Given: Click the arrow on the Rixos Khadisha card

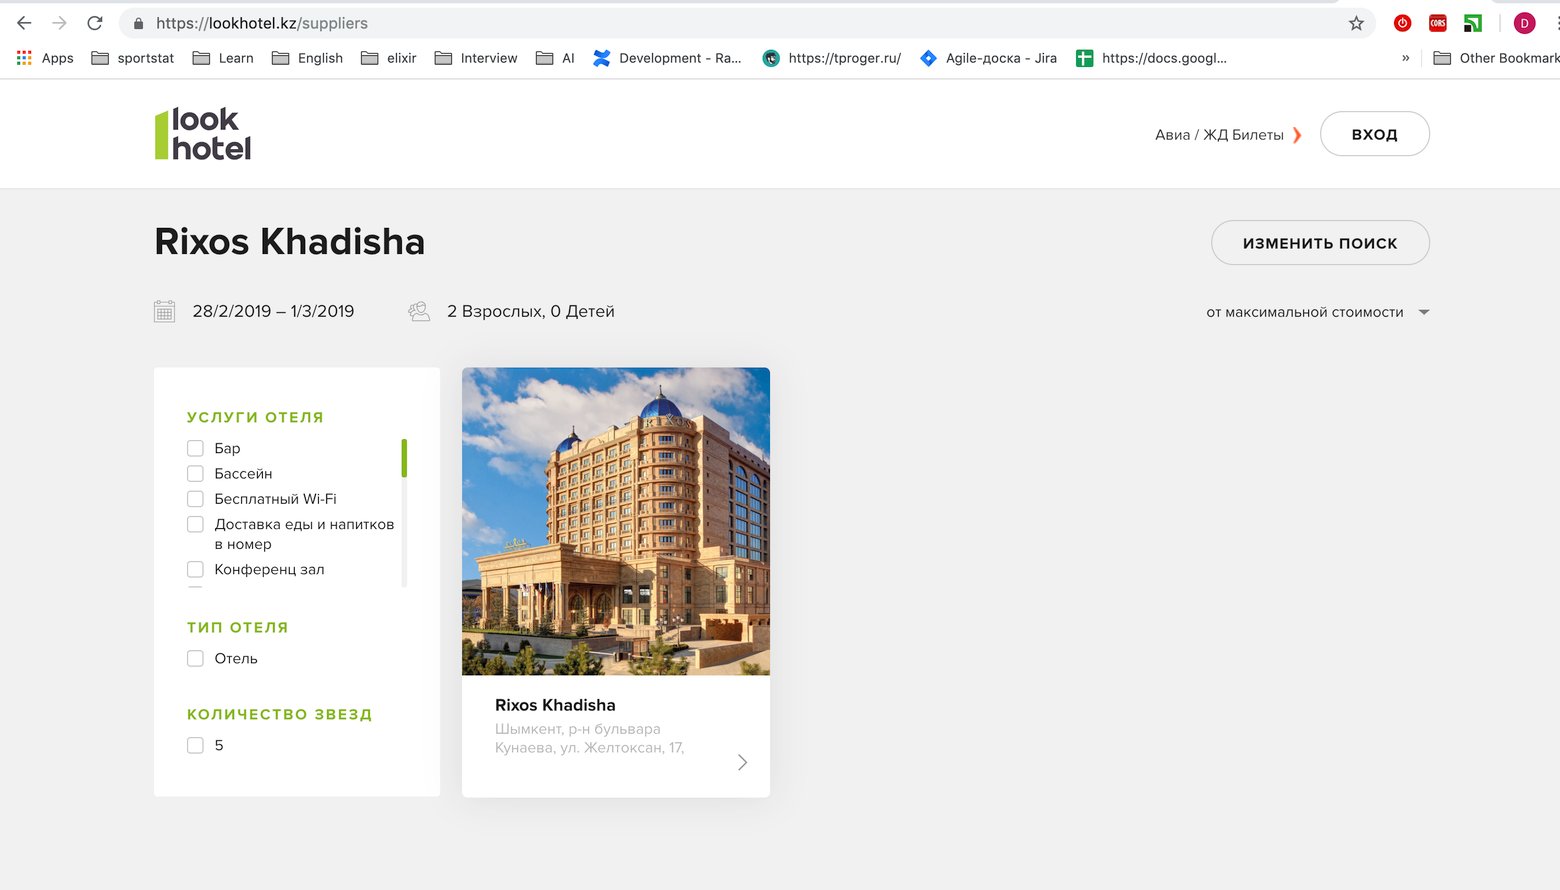Looking at the screenshot, I should coord(742,762).
